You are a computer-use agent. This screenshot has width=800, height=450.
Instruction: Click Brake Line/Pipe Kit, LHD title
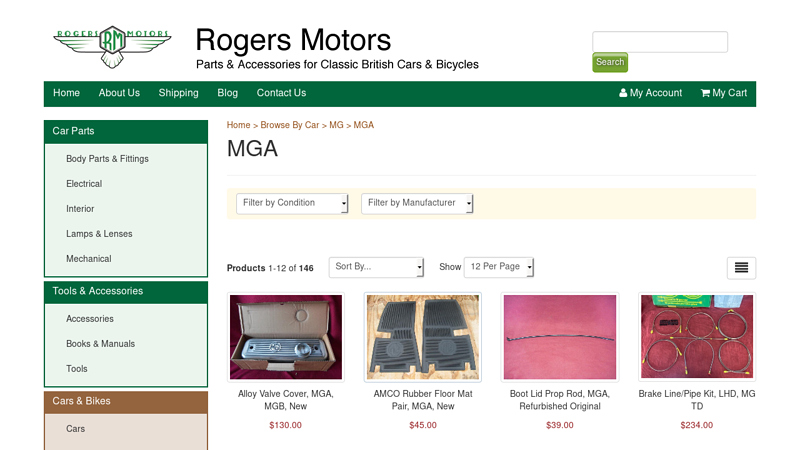[697, 400]
